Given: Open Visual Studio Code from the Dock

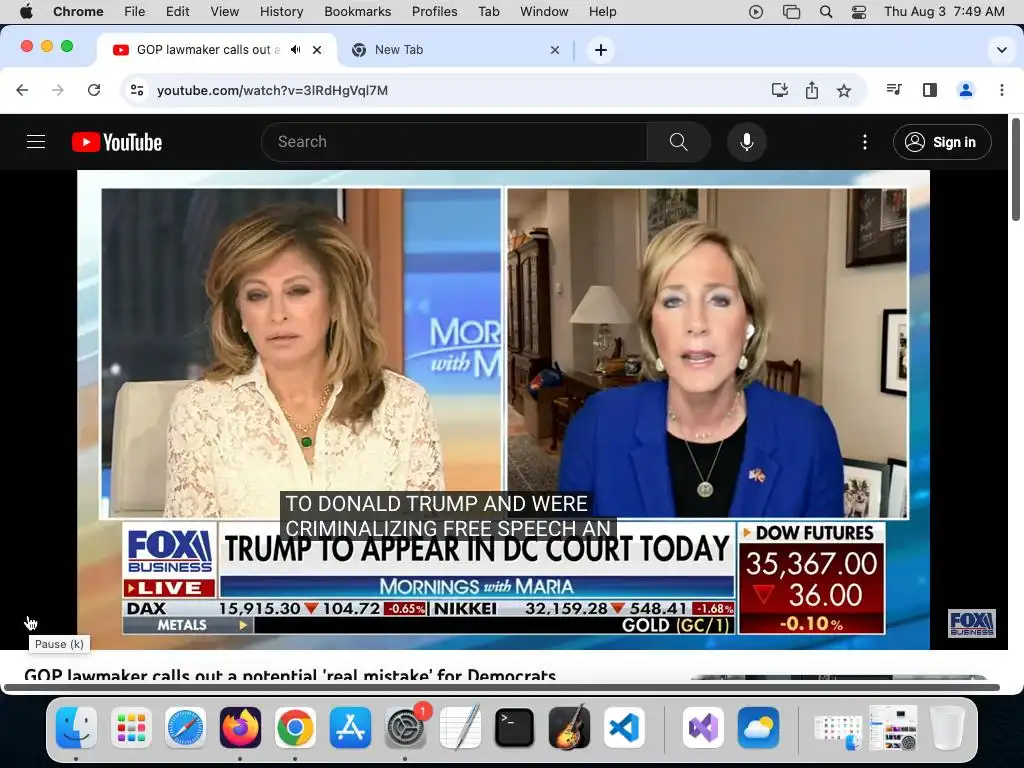Looking at the screenshot, I should pos(624,728).
